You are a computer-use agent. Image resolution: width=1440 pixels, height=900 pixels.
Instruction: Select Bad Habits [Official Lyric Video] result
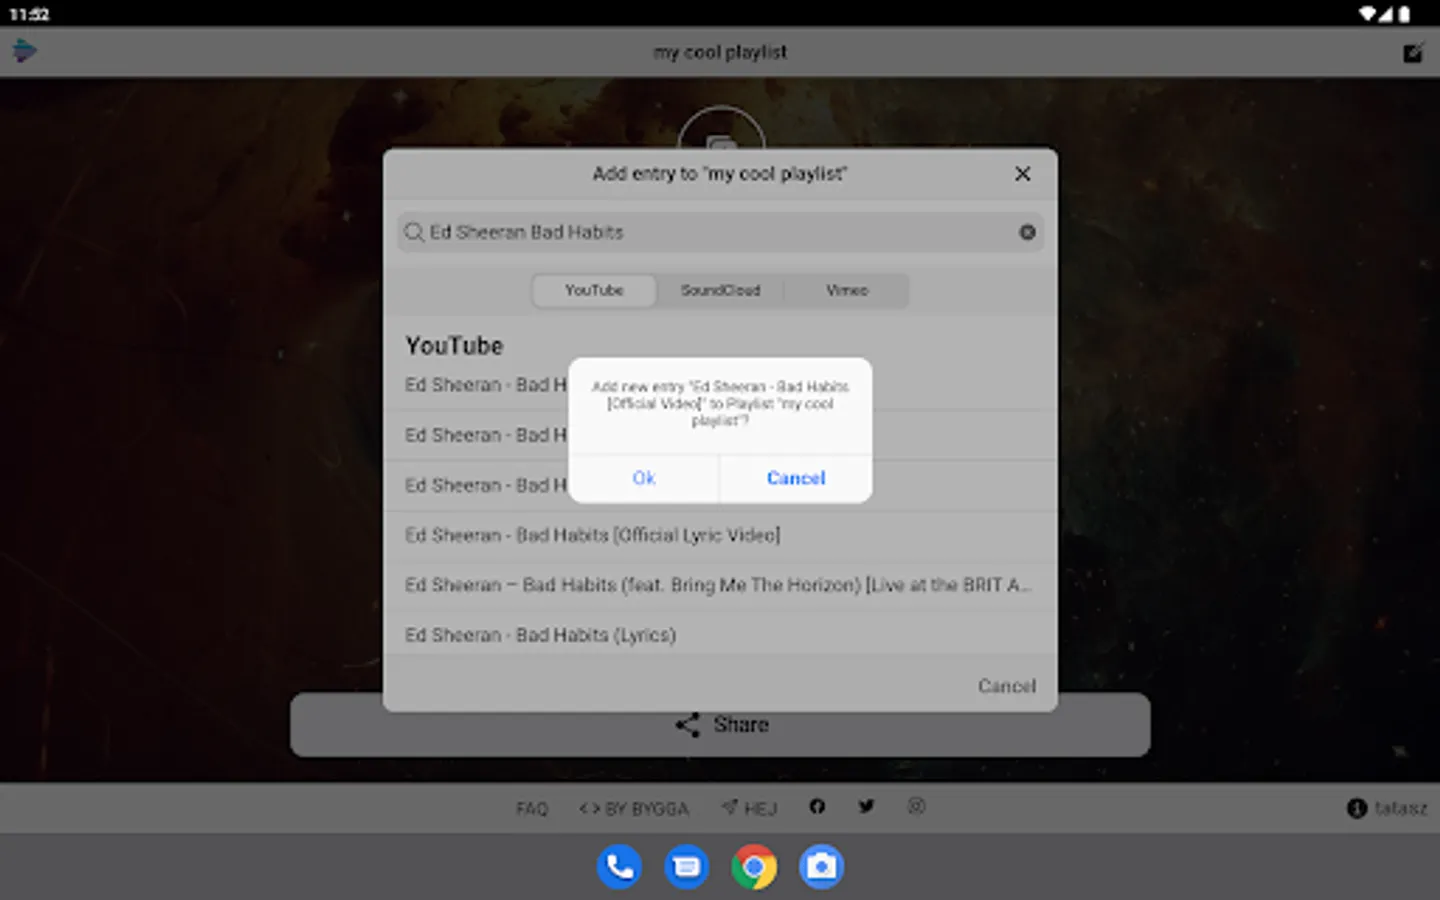point(720,535)
